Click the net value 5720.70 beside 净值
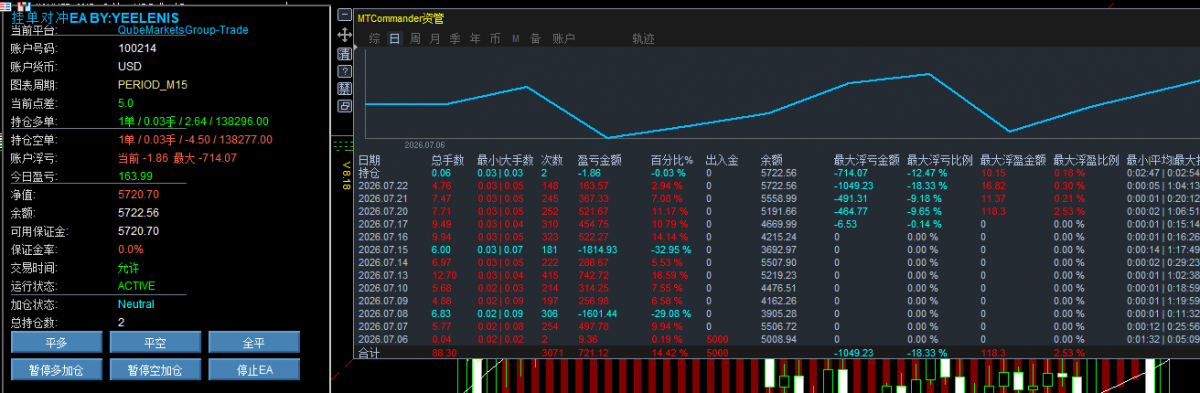 138,194
